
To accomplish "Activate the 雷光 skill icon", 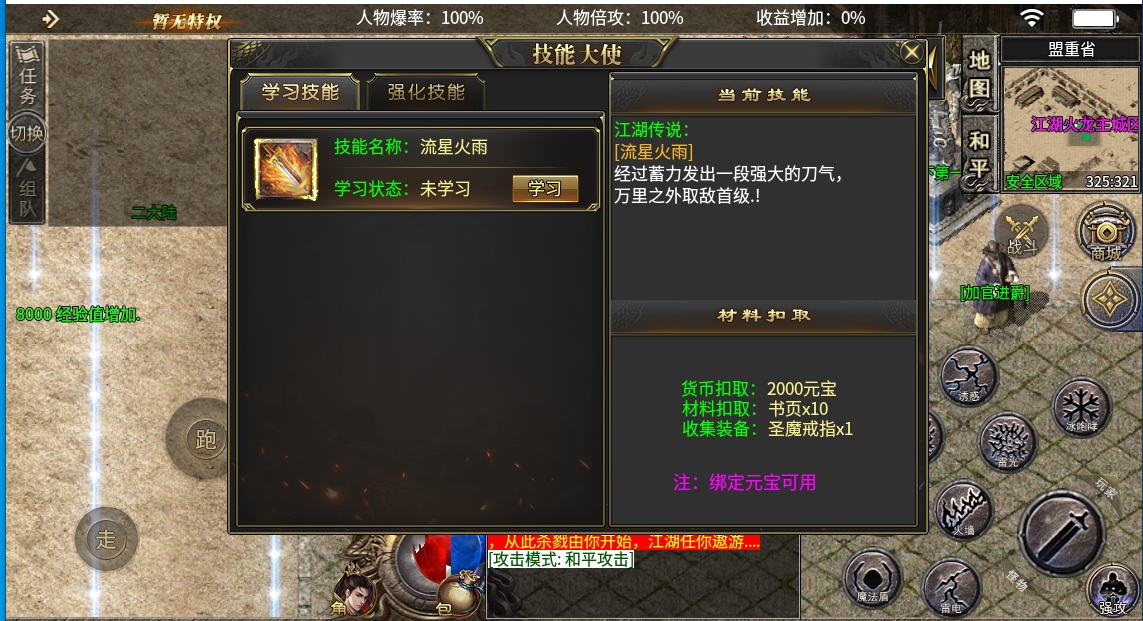I will pyautogui.click(x=1008, y=441).
